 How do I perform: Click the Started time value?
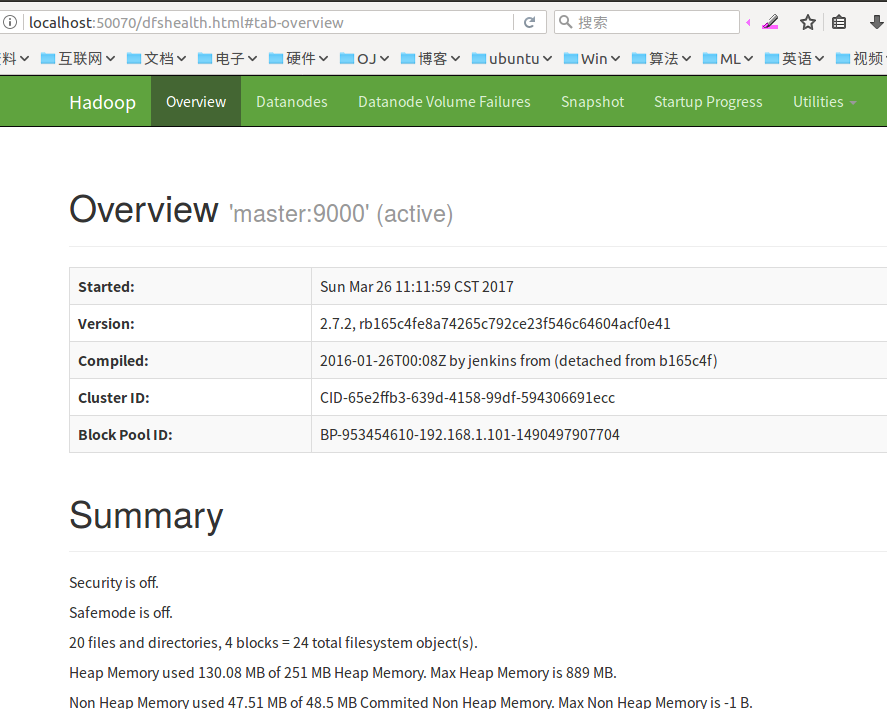417,287
